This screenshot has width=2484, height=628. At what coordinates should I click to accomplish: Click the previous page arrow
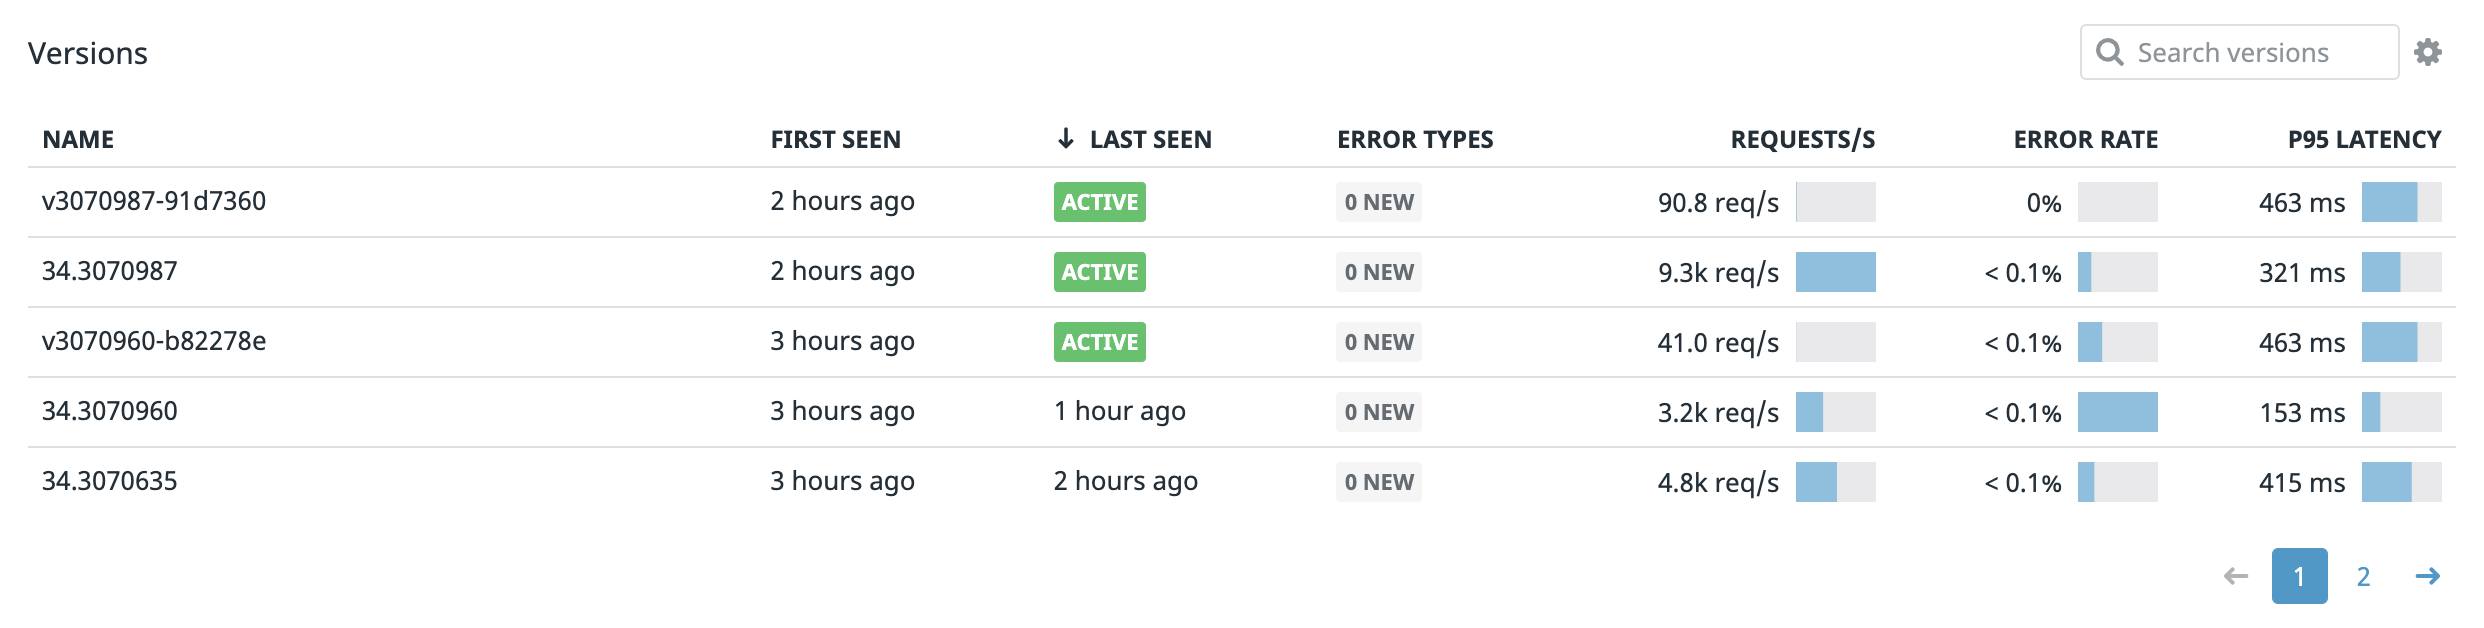pos(2236,576)
